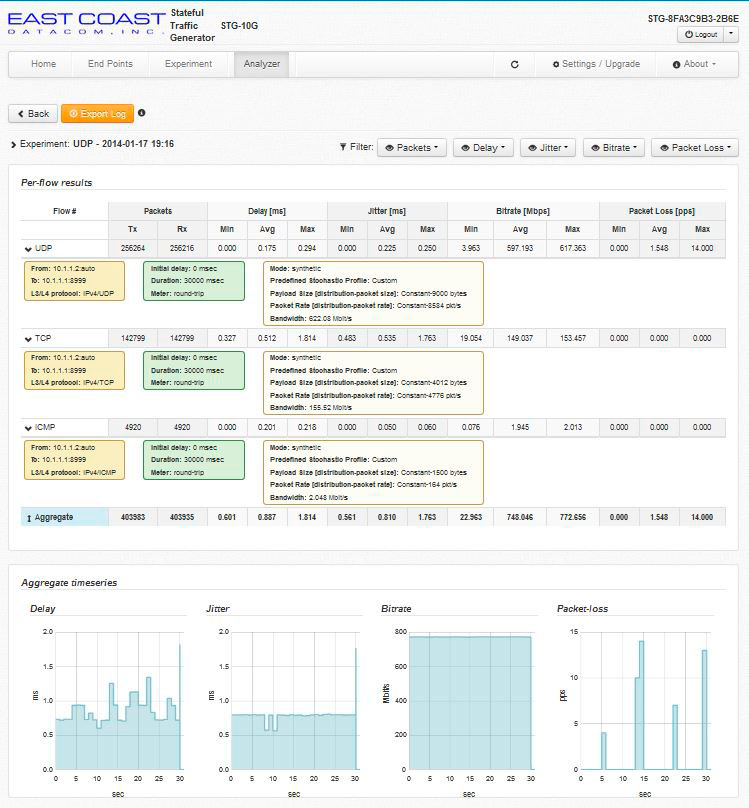Image resolution: width=749 pixels, height=808 pixels.
Task: Collapse the UDP flow details
Action: coord(28,248)
